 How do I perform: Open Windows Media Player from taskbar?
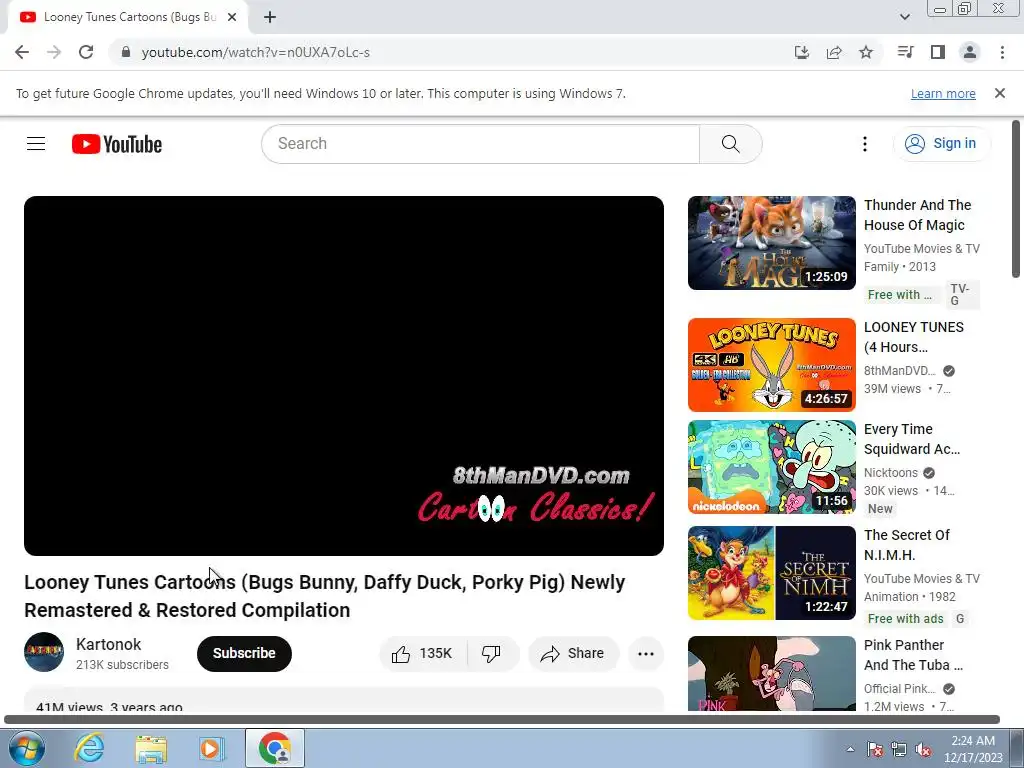(x=211, y=748)
